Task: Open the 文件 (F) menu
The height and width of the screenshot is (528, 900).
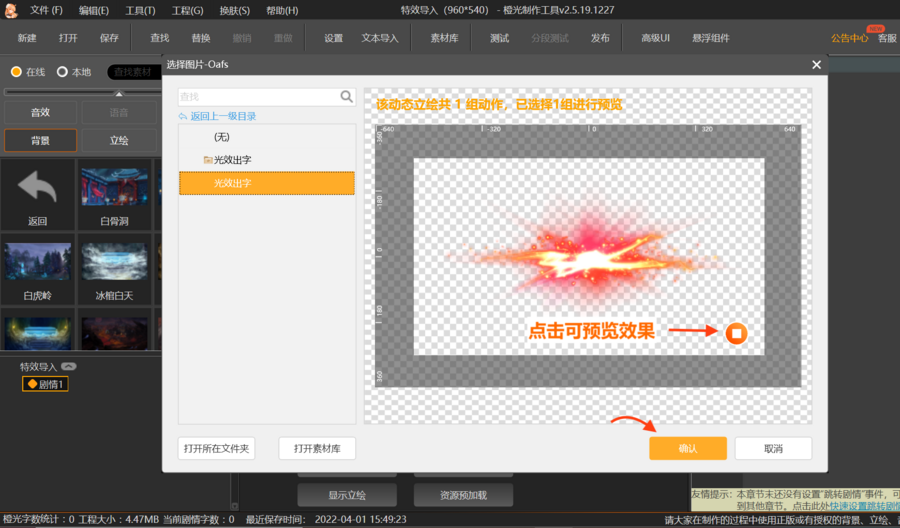Action: tap(46, 10)
